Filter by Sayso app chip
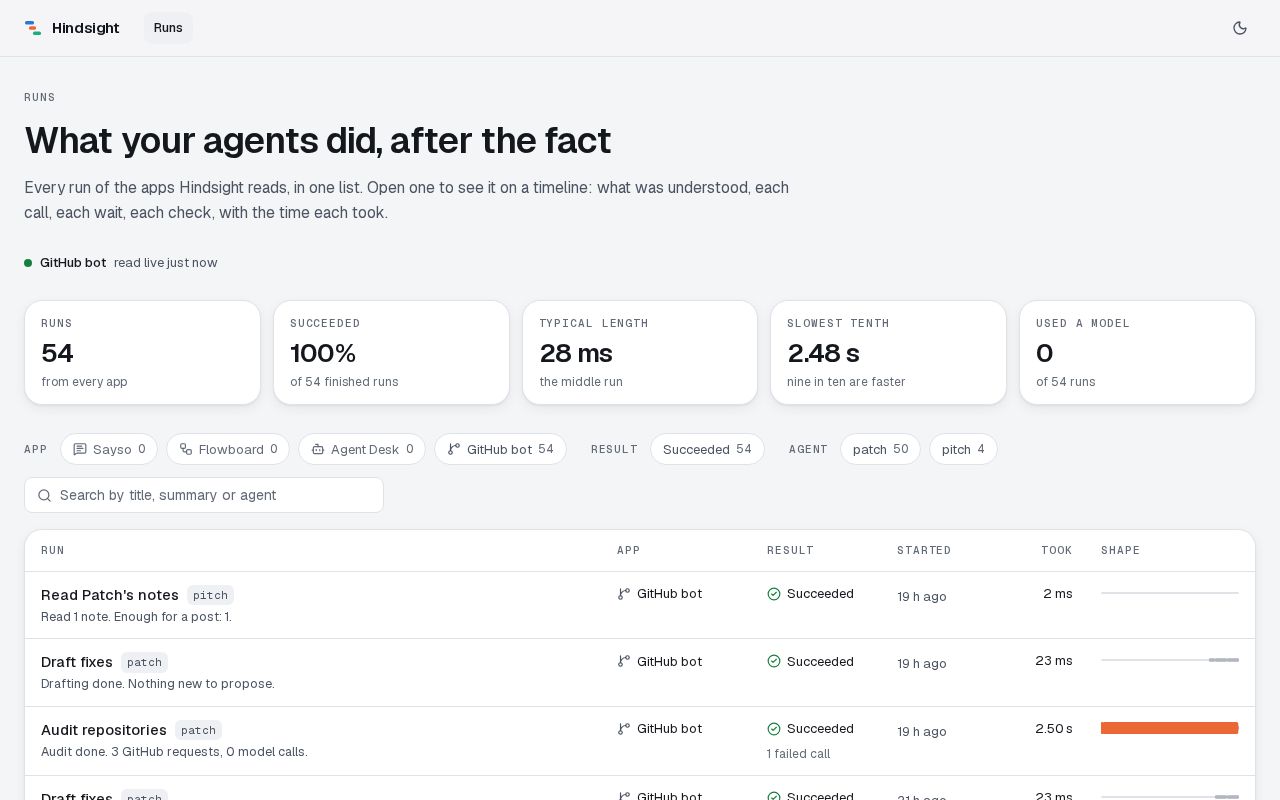The height and width of the screenshot is (800, 1280). pos(109,449)
